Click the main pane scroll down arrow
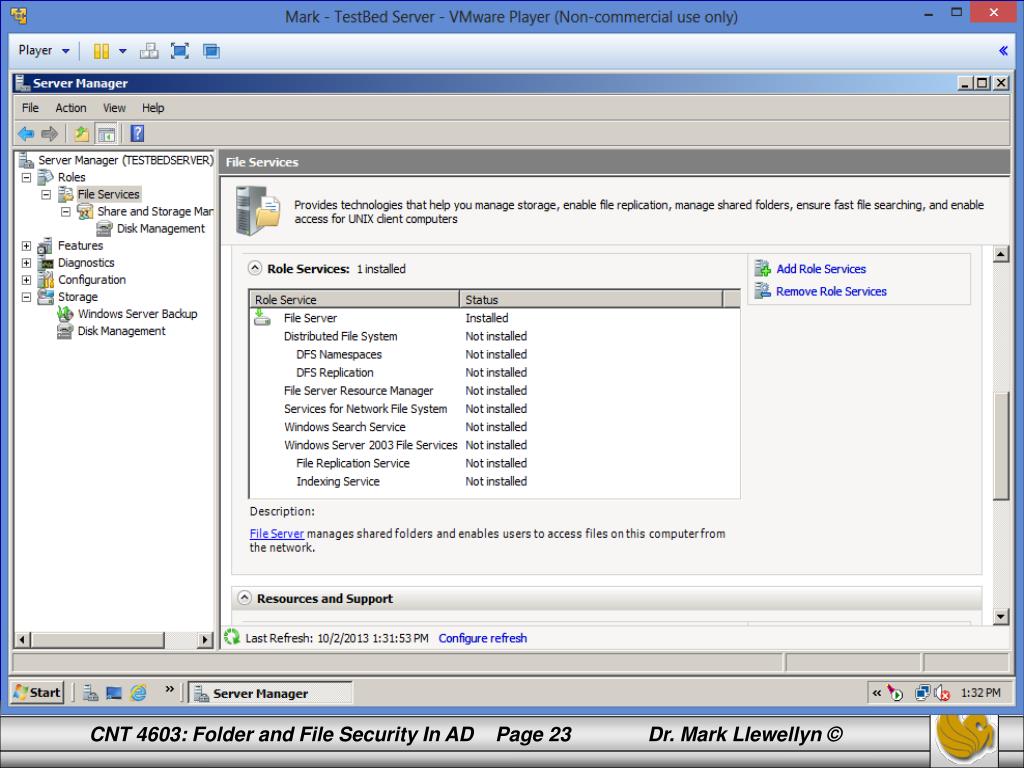 tap(1000, 616)
